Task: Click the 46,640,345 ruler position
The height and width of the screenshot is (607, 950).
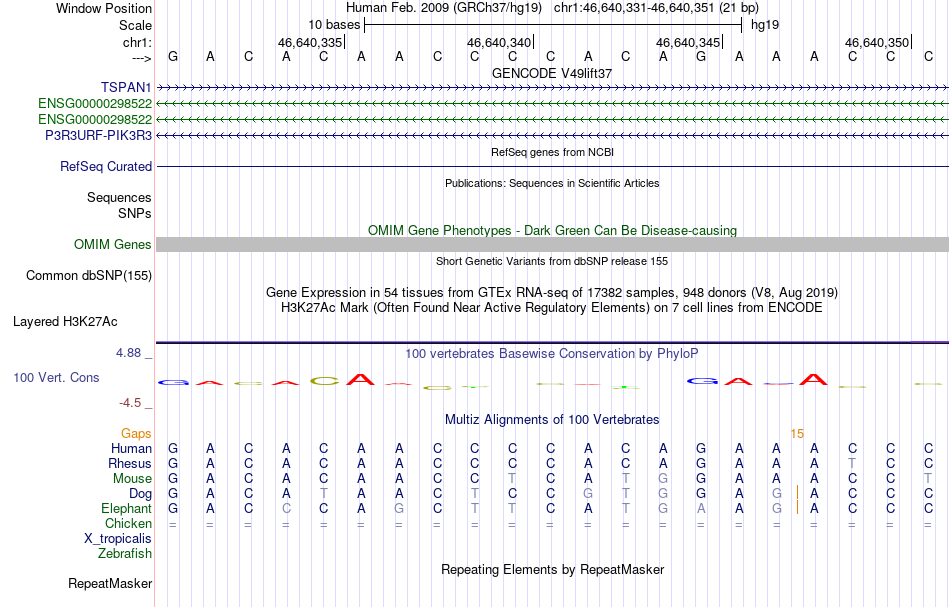Action: pyautogui.click(x=688, y=42)
